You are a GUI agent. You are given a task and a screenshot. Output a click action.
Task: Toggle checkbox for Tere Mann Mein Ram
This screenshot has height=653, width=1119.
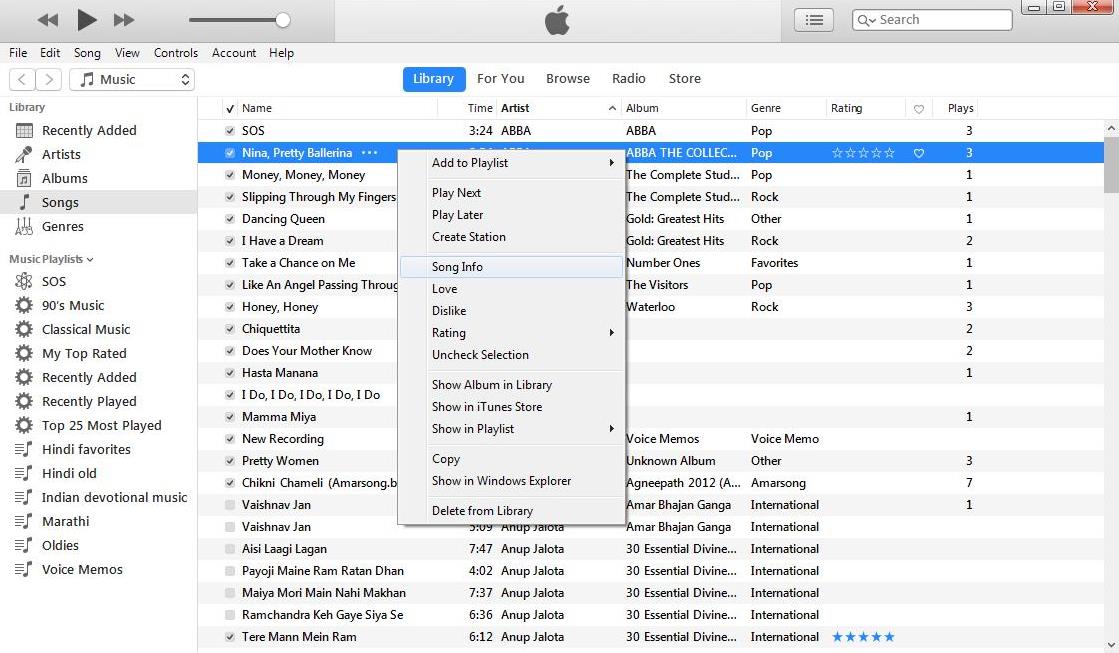[230, 637]
